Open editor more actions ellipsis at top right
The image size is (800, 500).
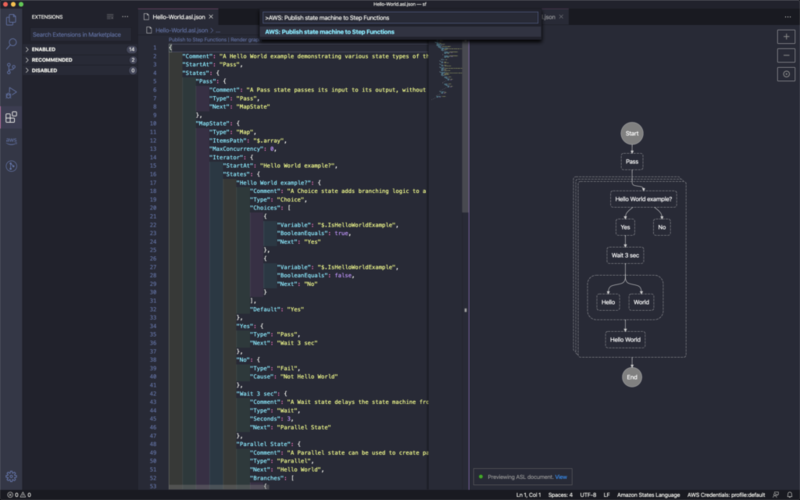coord(788,17)
